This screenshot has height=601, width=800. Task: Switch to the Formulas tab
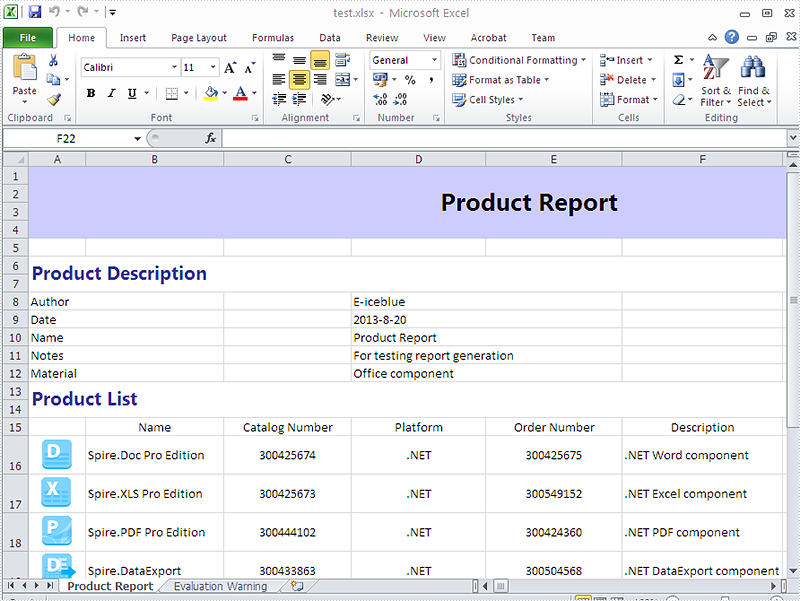(x=273, y=38)
